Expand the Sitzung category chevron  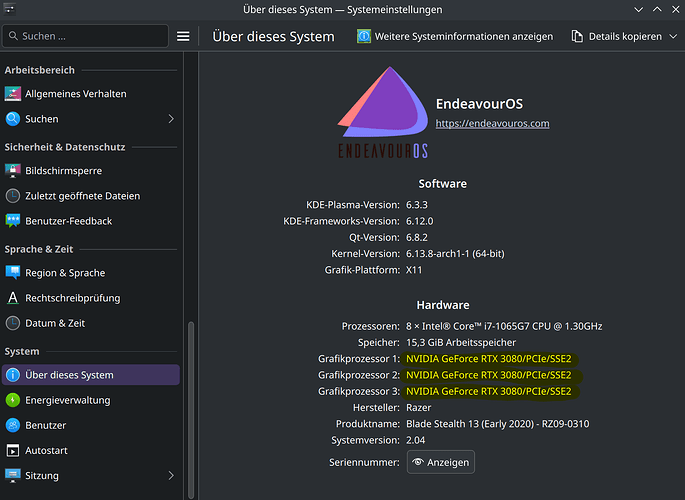(171, 476)
